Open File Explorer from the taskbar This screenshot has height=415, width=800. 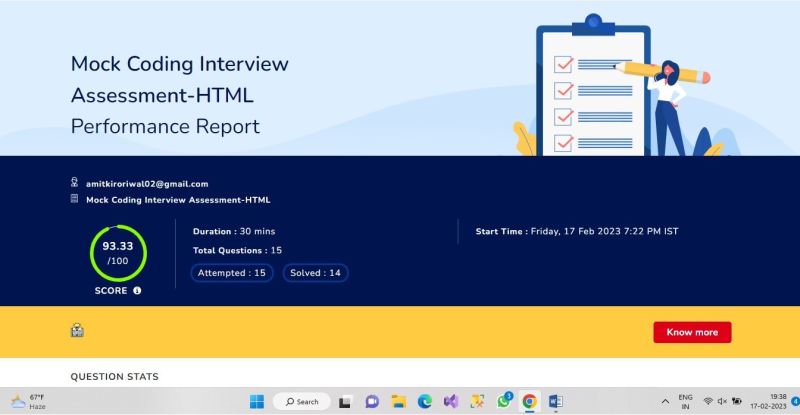click(398, 402)
